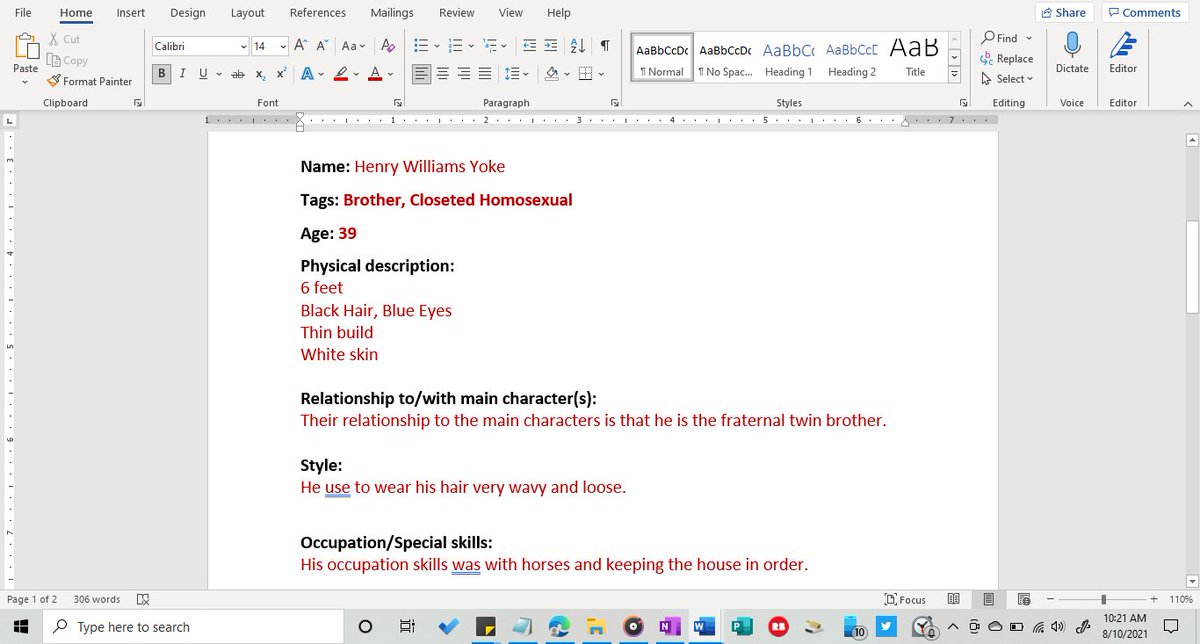Center-align the paragraph
Viewport: 1200px width, 644px height.
point(443,74)
